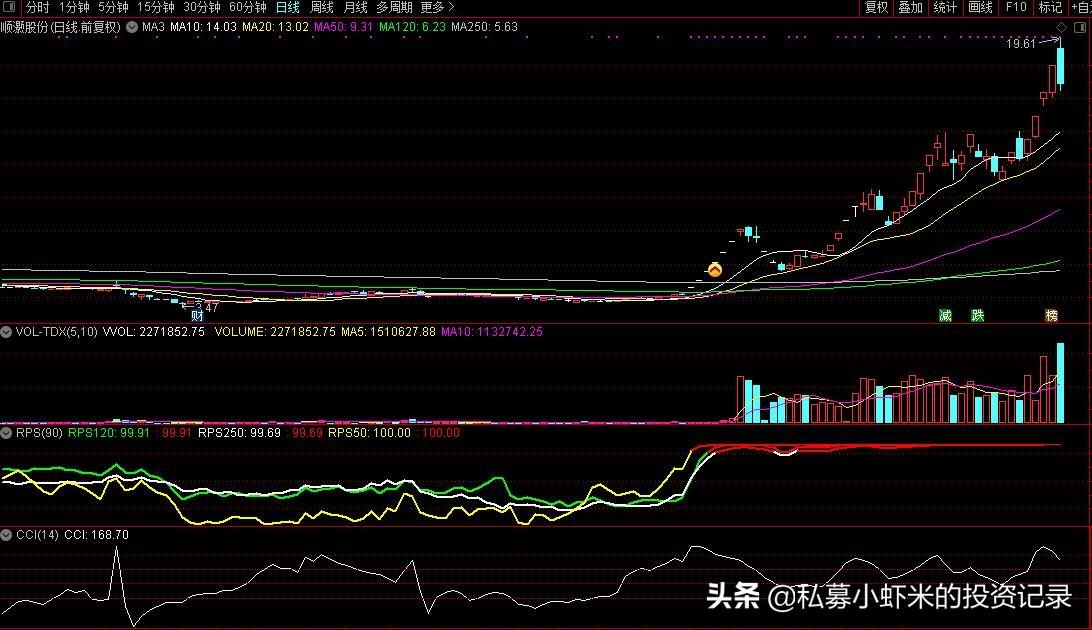Click the 标记 mark button
The height and width of the screenshot is (630, 1092).
[x=1050, y=7]
